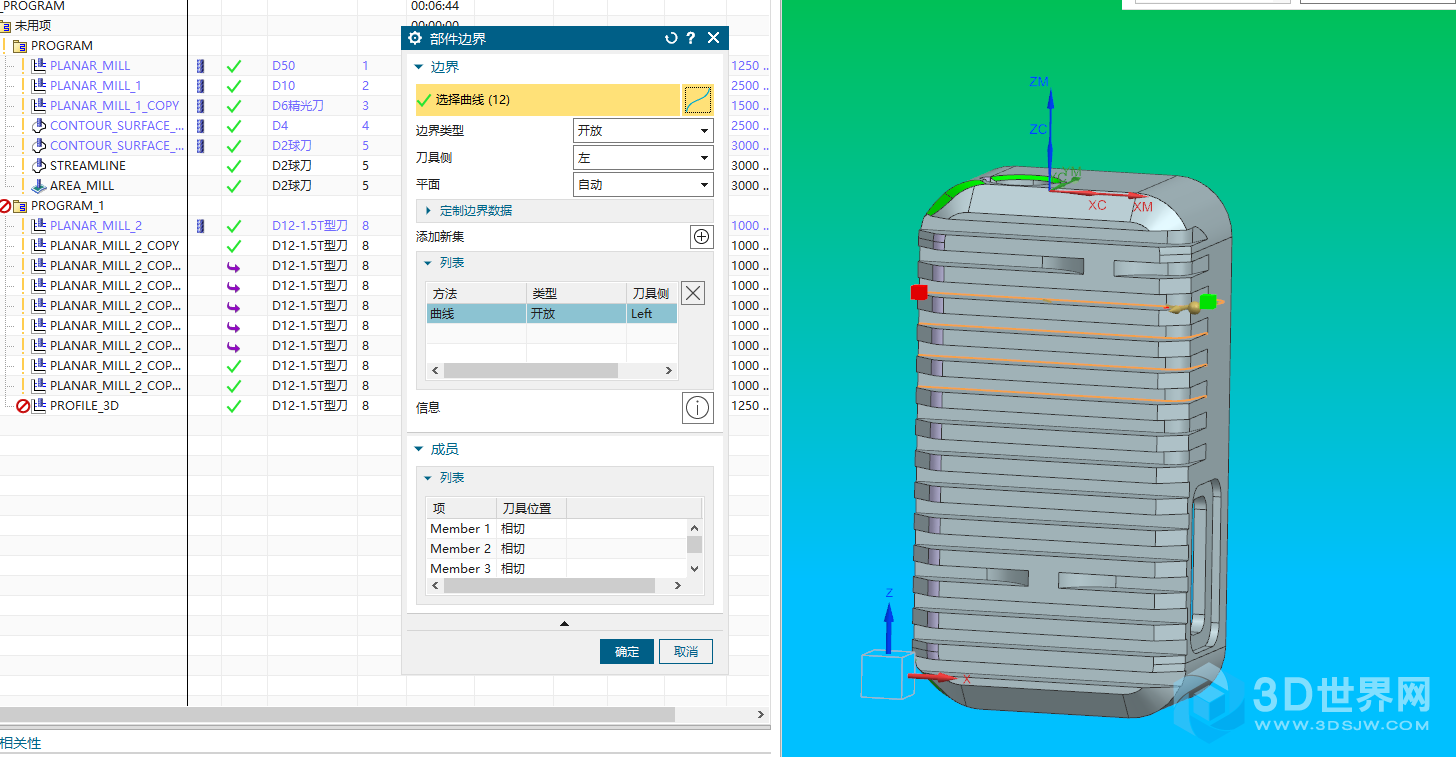Click the PROFILE_3D operation icon
This screenshot has height=757, width=1456.
(39, 405)
